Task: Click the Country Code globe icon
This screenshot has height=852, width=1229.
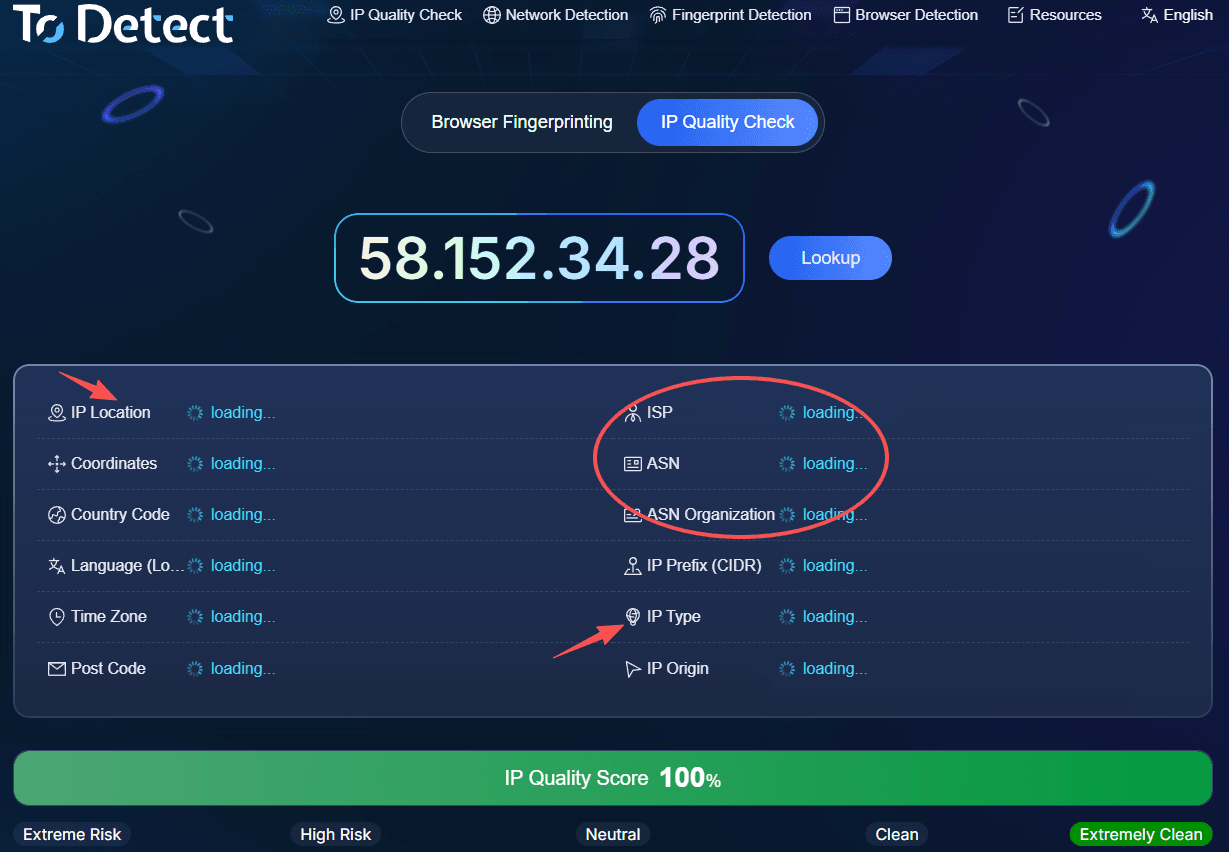Action: pyautogui.click(x=57, y=515)
